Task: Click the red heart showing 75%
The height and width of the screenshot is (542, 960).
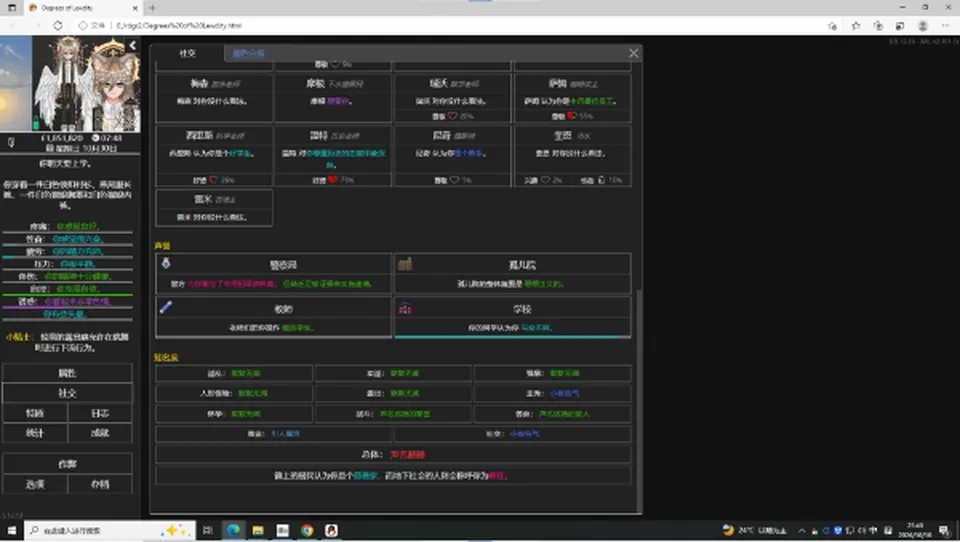Action: pyautogui.click(x=332, y=180)
